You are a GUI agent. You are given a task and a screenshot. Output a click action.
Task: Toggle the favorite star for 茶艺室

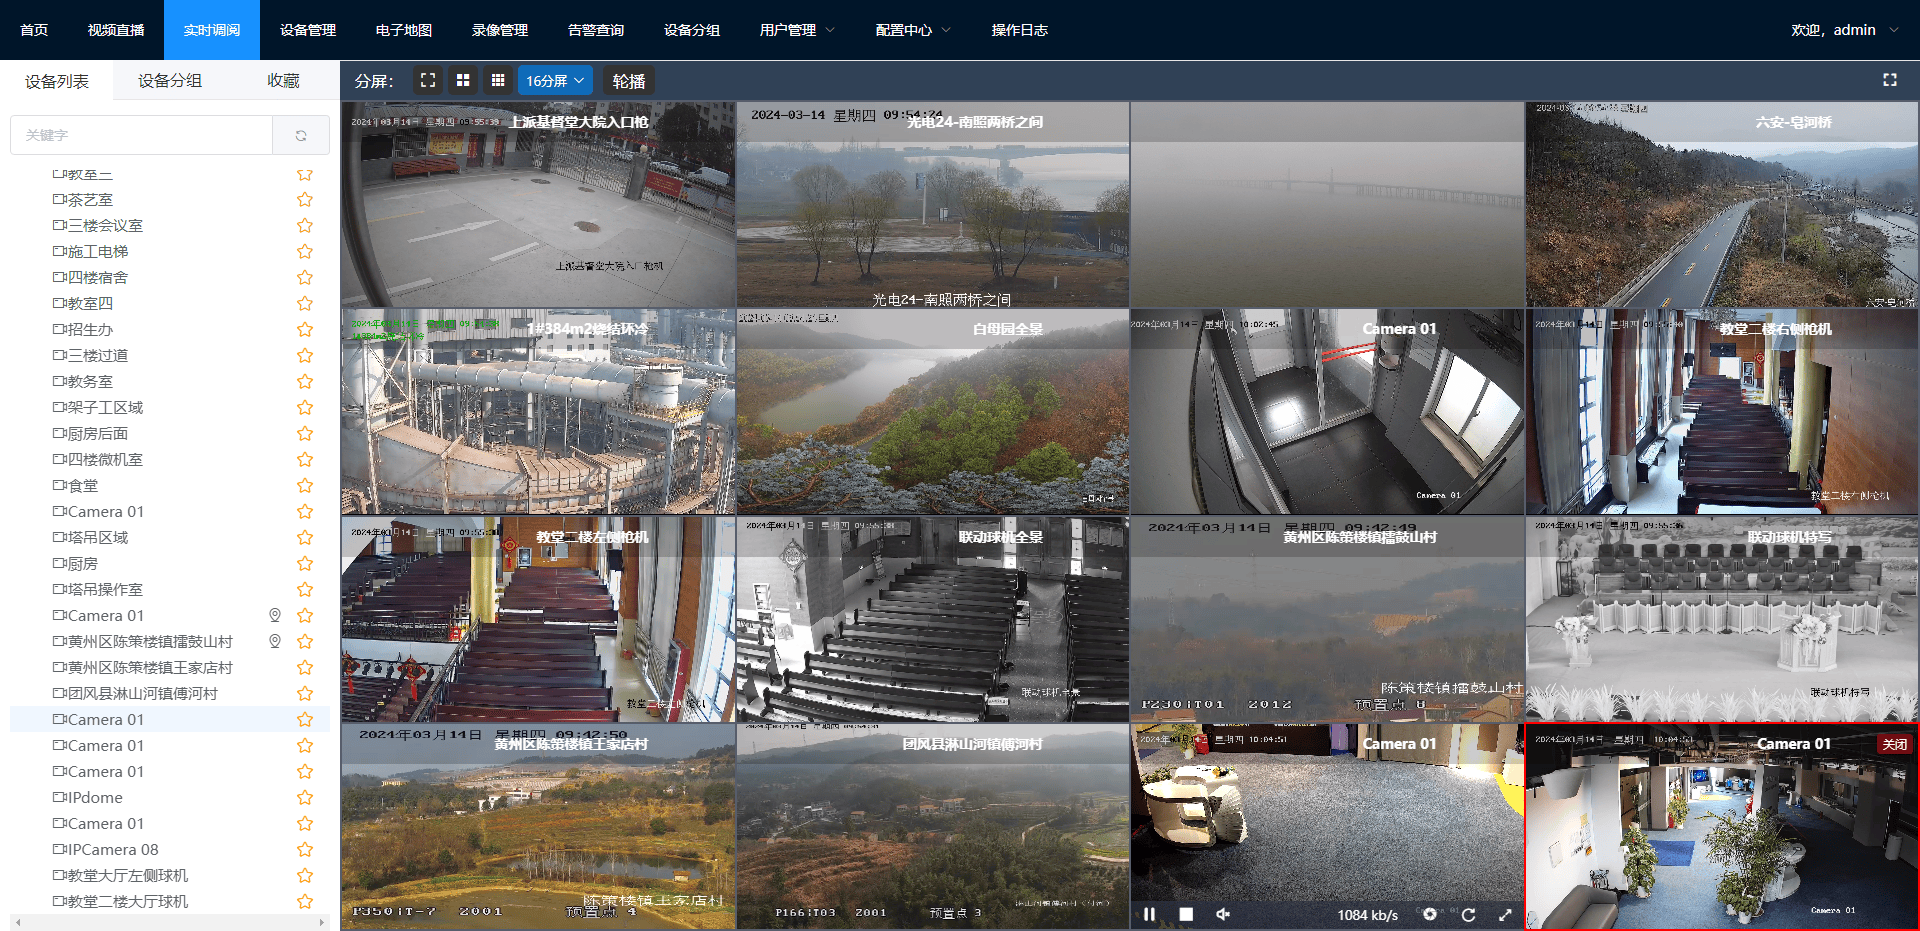304,199
